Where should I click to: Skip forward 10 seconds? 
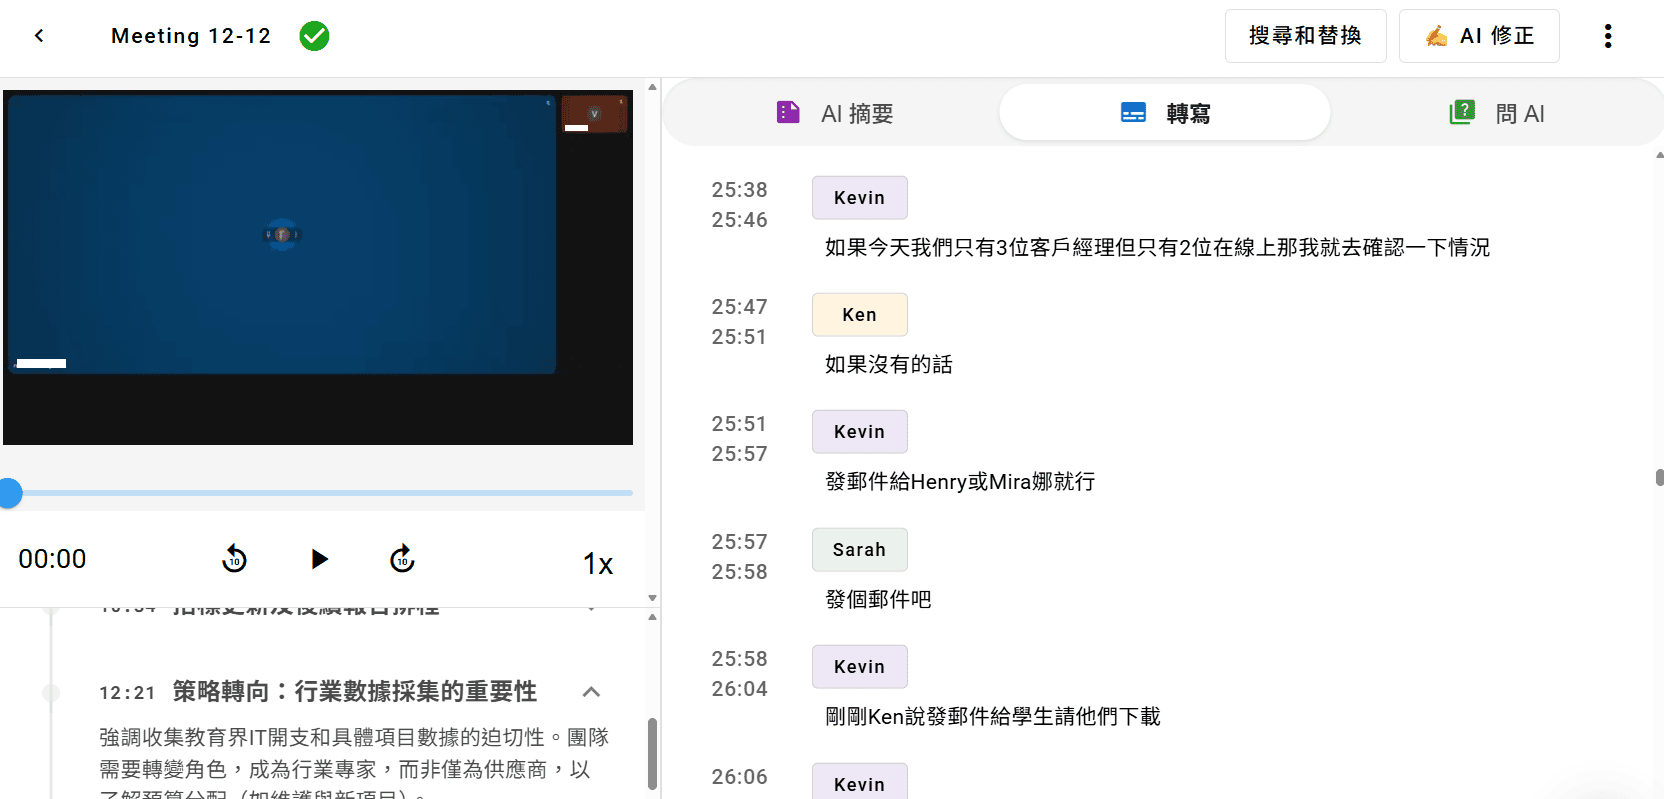402,559
